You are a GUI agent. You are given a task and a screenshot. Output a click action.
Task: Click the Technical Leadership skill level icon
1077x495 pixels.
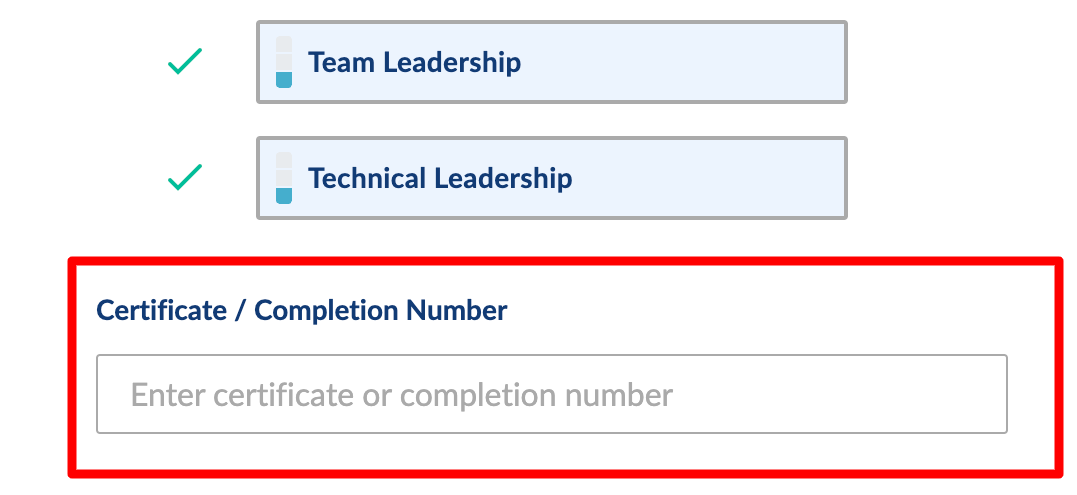(284, 178)
